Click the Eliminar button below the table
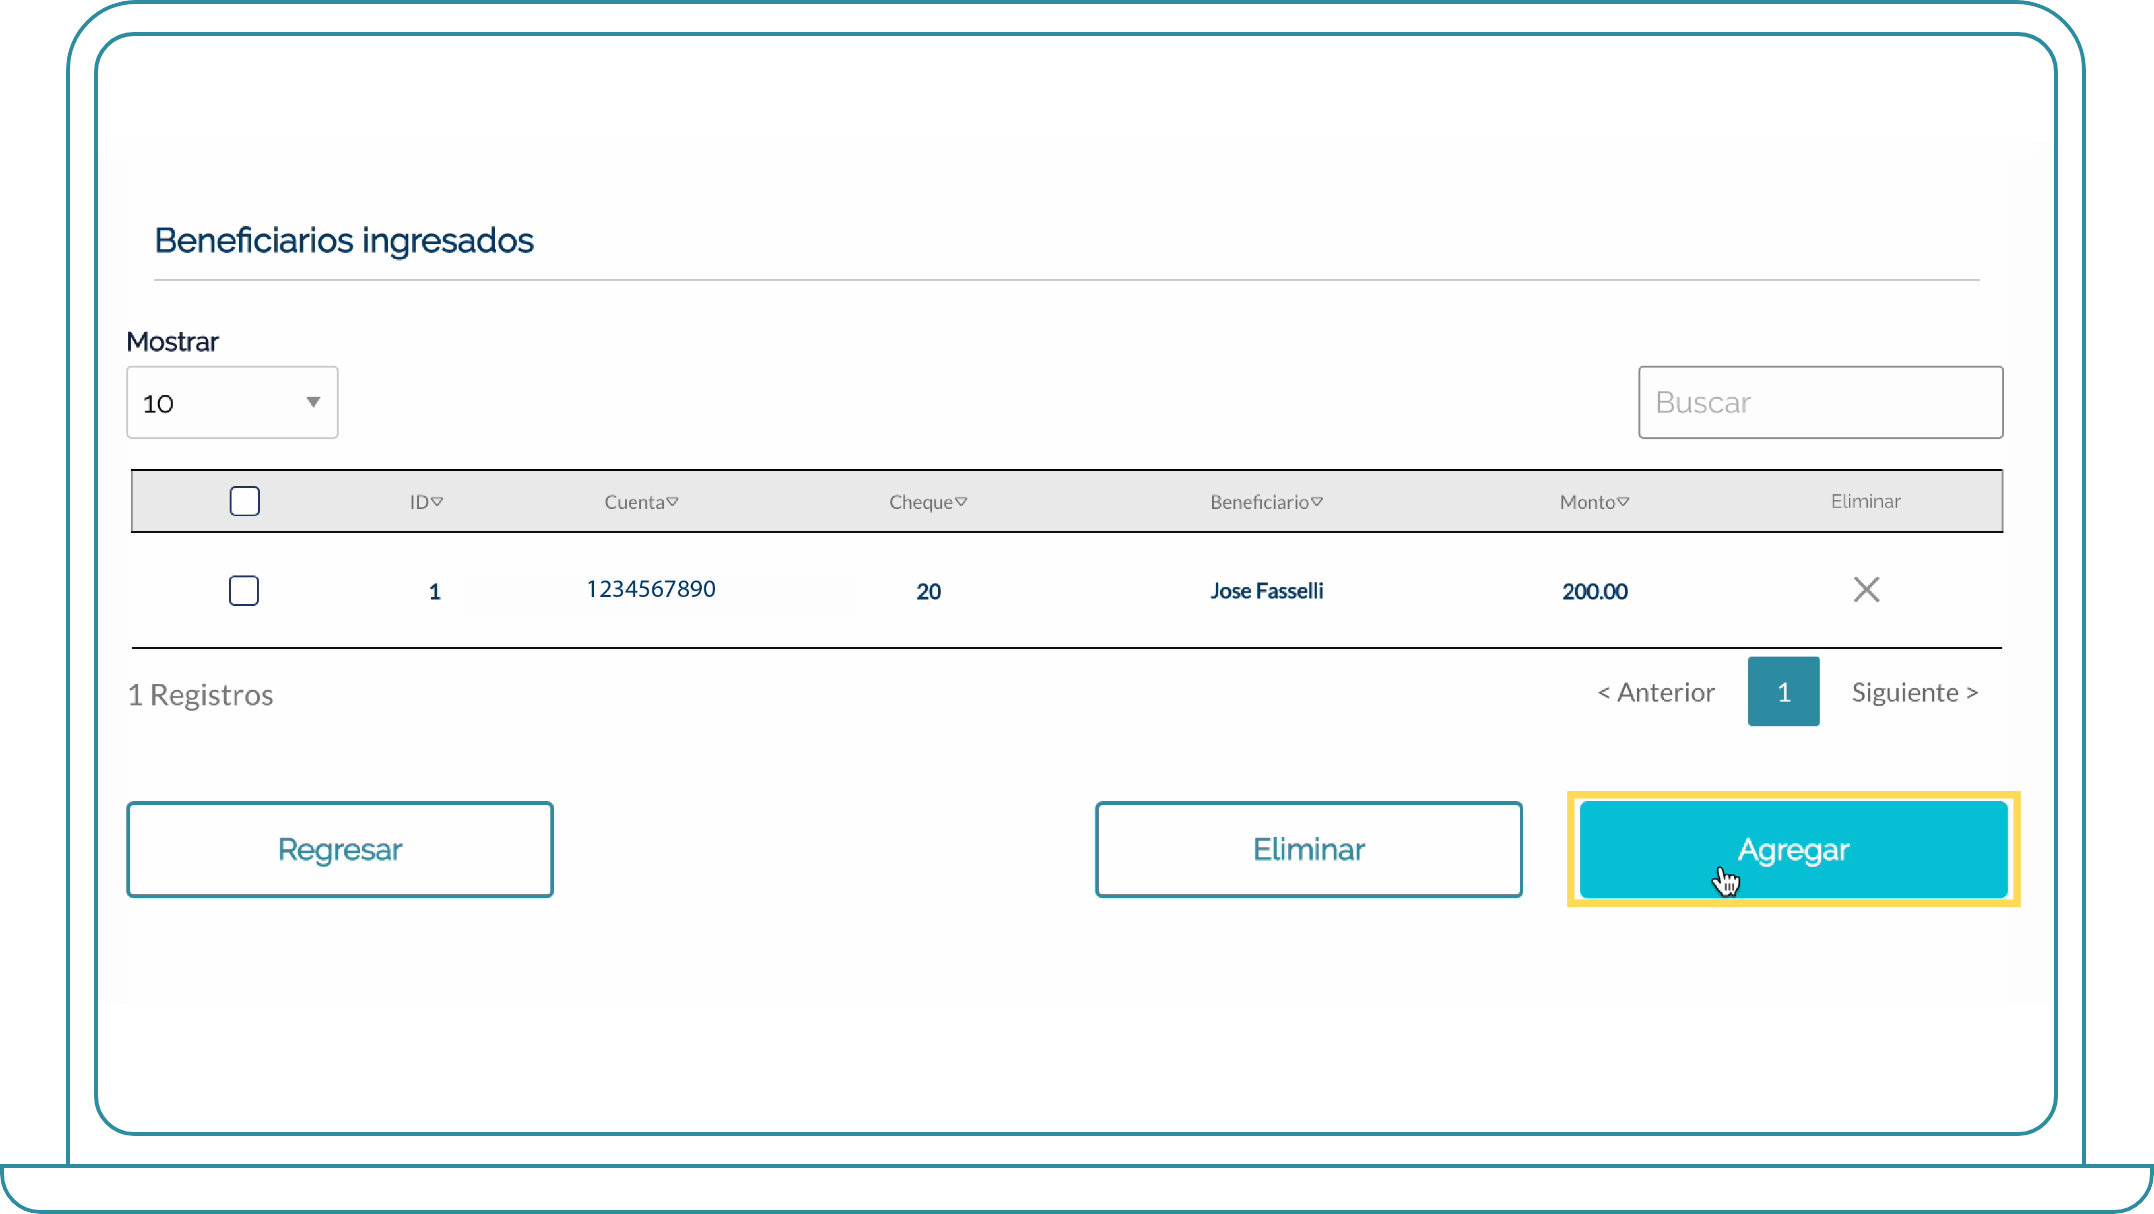The width and height of the screenshot is (2154, 1214). [1308, 849]
